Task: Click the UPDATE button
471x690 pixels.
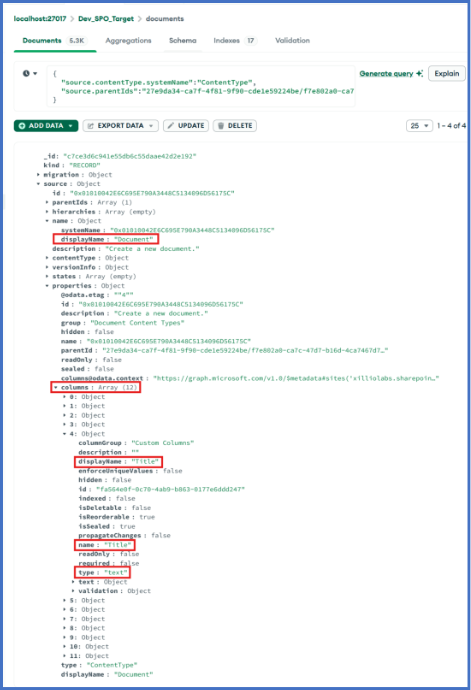Action: point(186,126)
